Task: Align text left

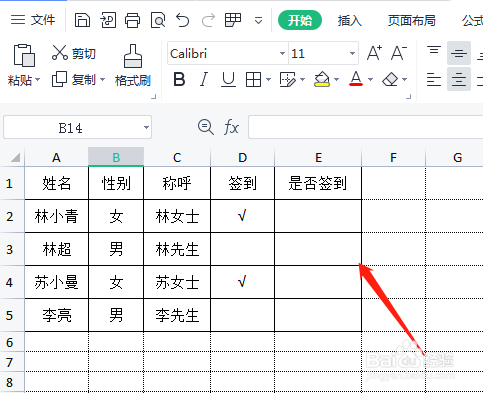Action: (x=434, y=80)
